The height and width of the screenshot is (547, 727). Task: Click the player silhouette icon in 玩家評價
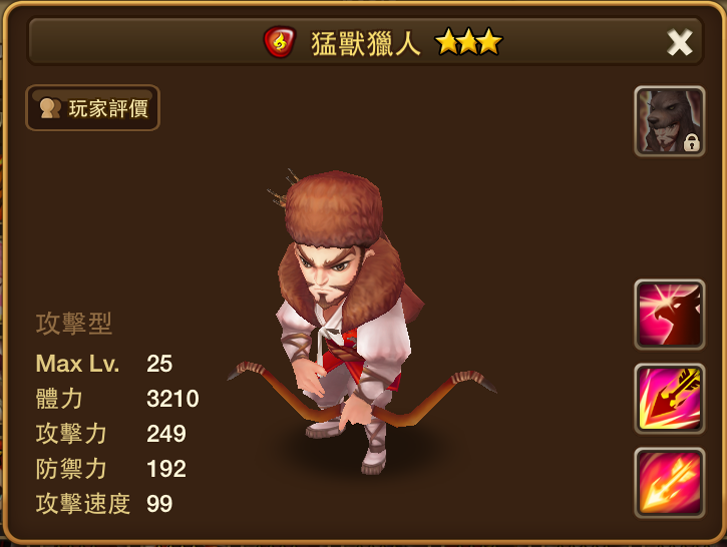coord(50,108)
